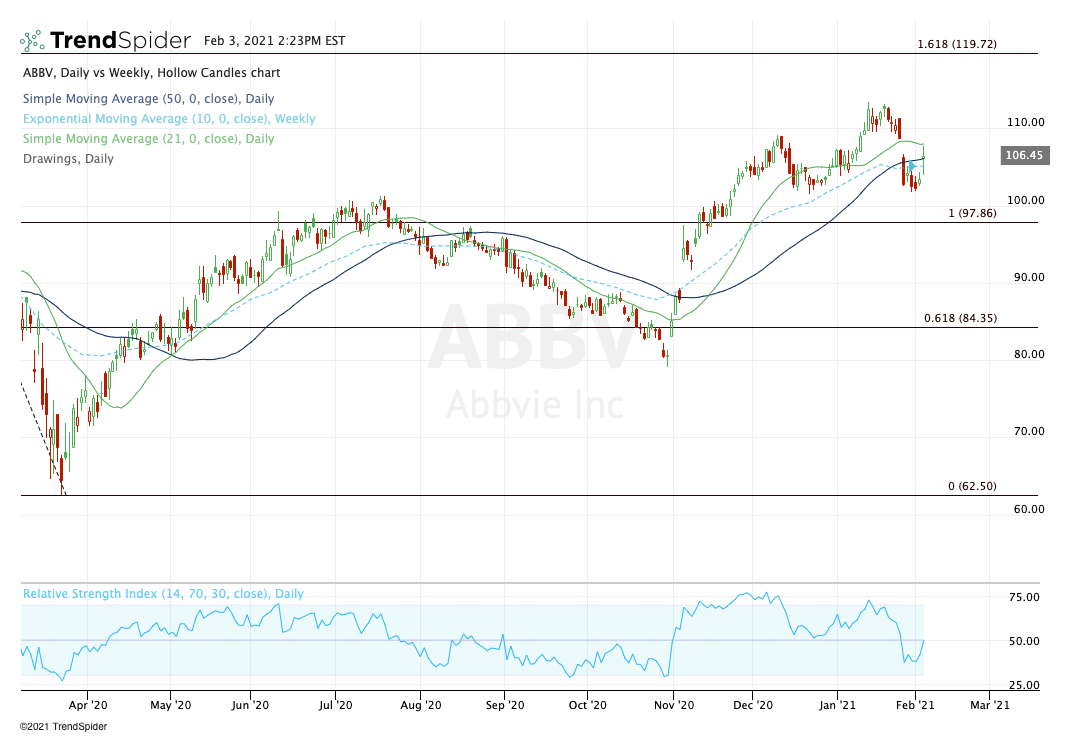
Task: Click the Relative Strength Index indicator label
Action: tap(163, 593)
